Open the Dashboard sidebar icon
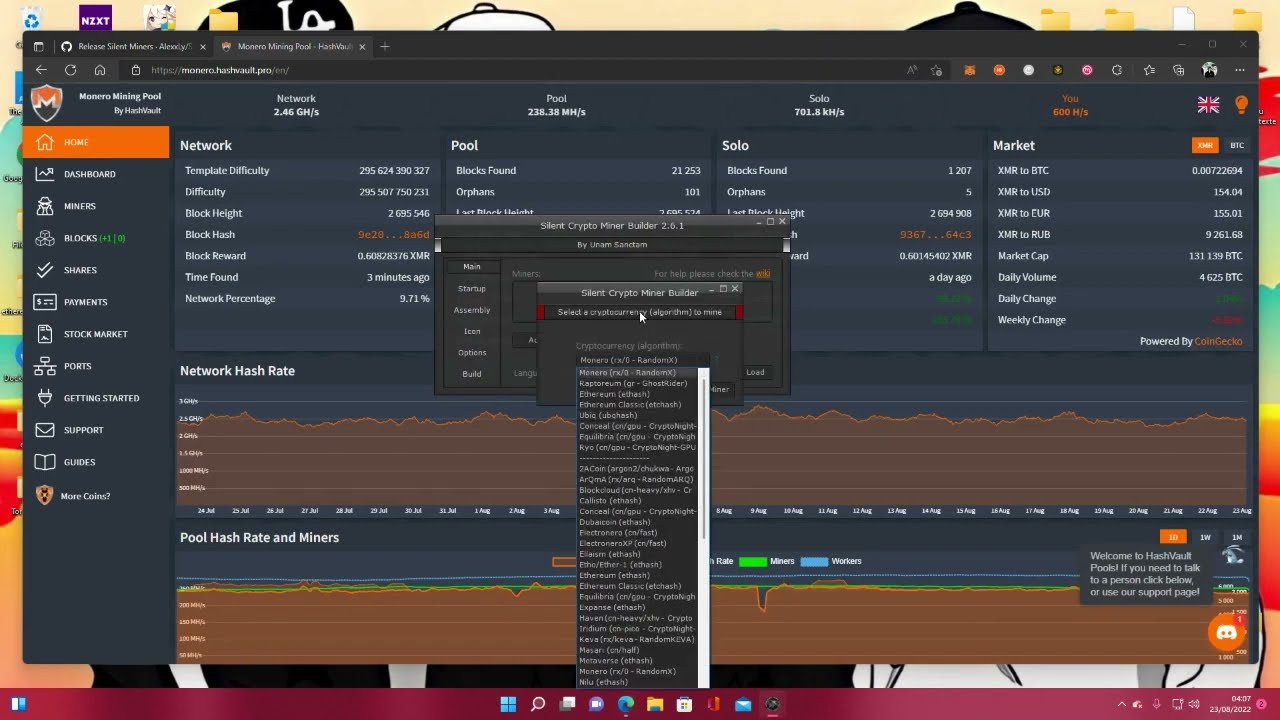Image resolution: width=1280 pixels, height=720 pixels. tap(44, 174)
